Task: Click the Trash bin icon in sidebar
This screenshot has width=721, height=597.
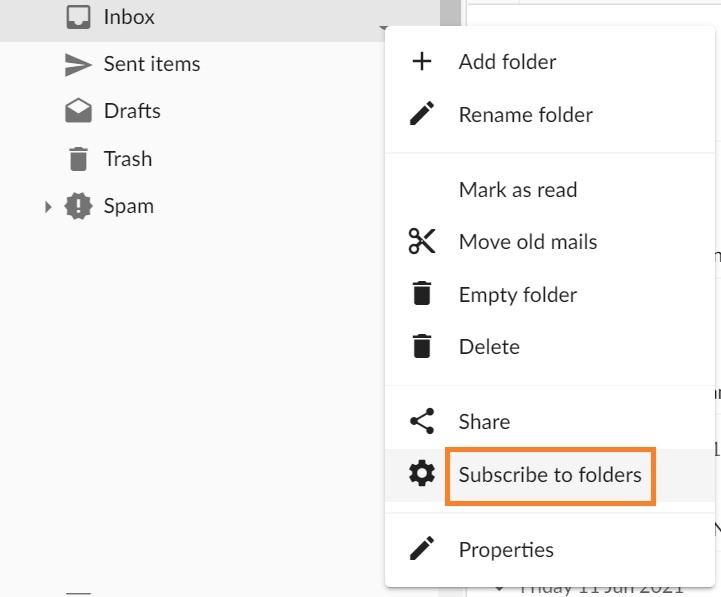Action: click(78, 159)
